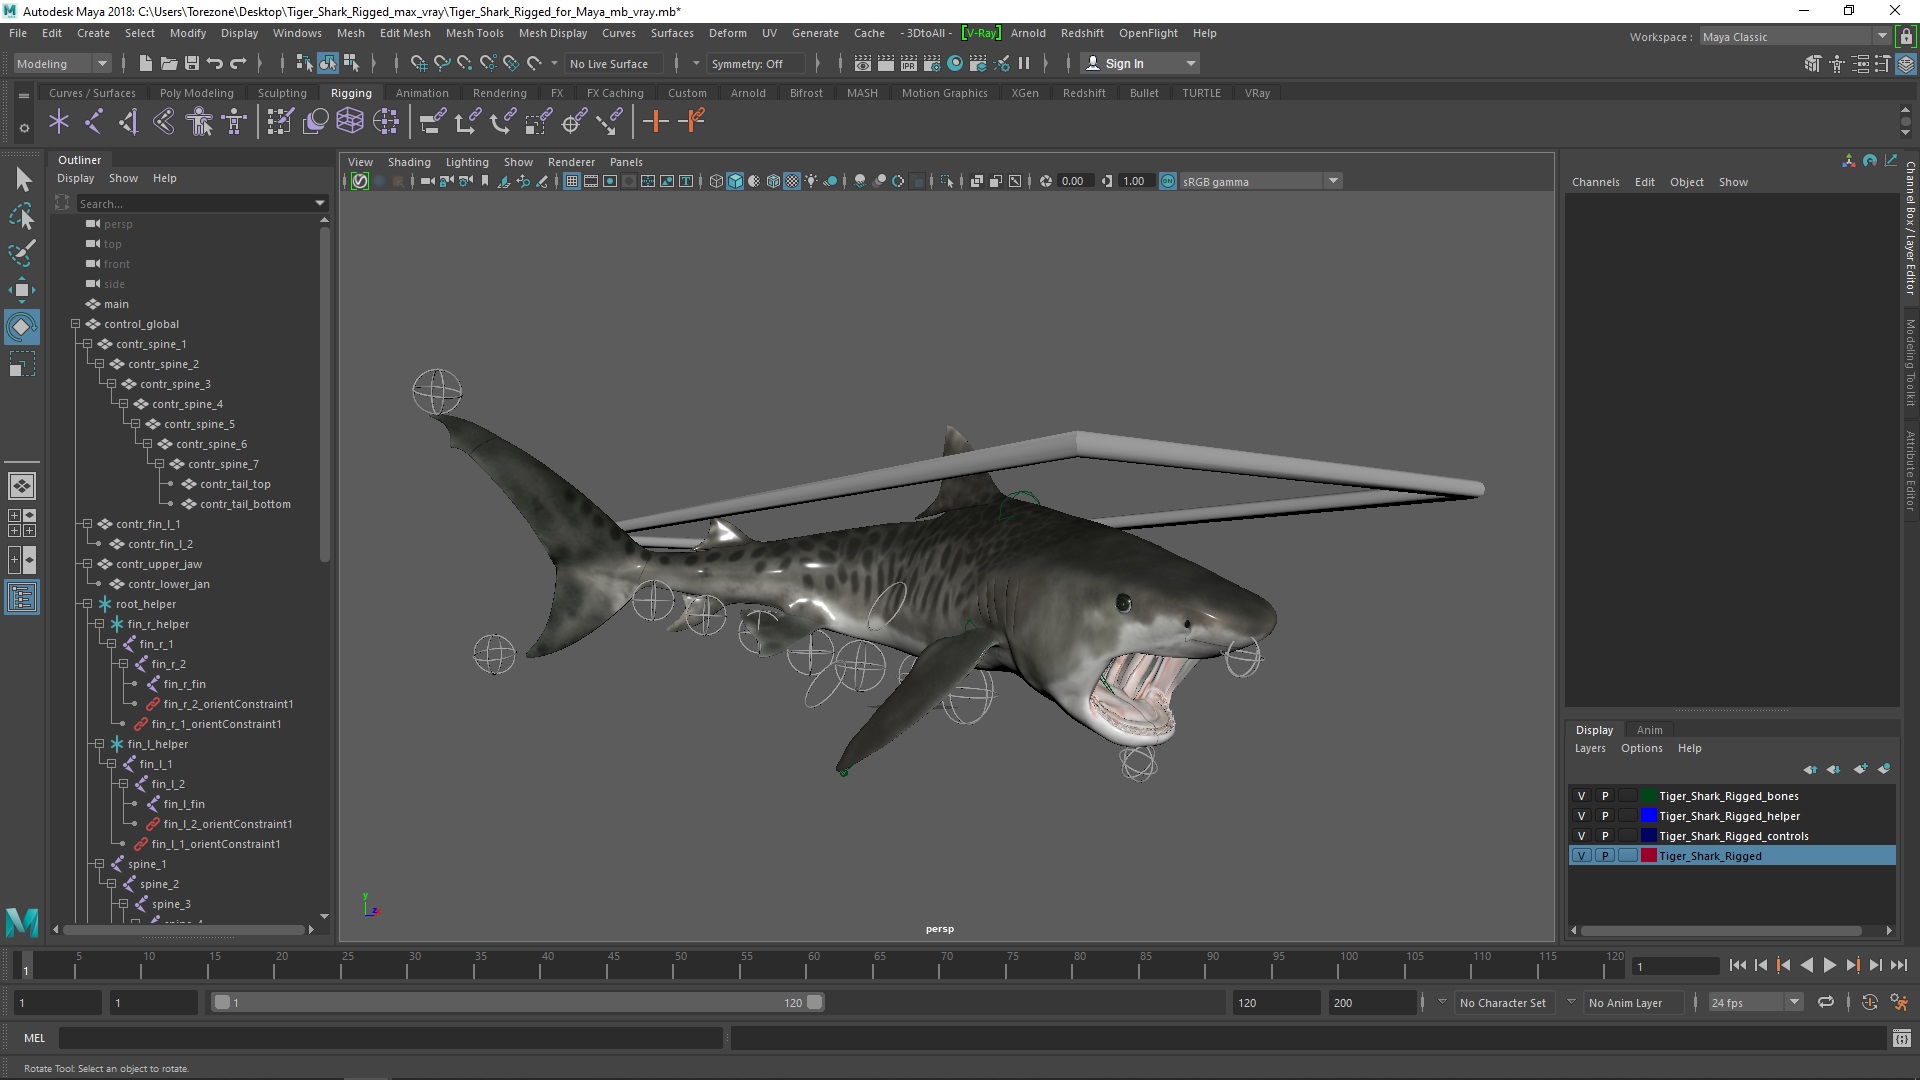The height and width of the screenshot is (1080, 1920).
Task: Select the Sculpting shelf tab
Action: pyautogui.click(x=281, y=92)
